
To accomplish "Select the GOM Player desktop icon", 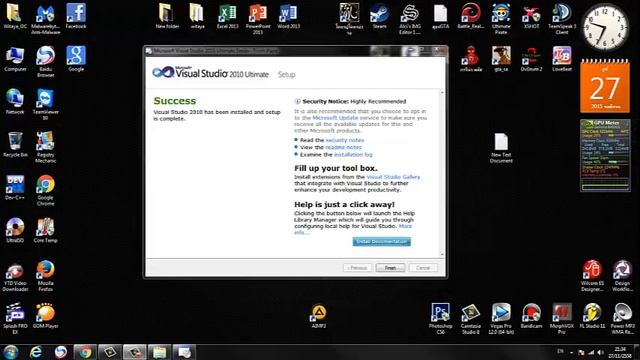I will tap(45, 316).
